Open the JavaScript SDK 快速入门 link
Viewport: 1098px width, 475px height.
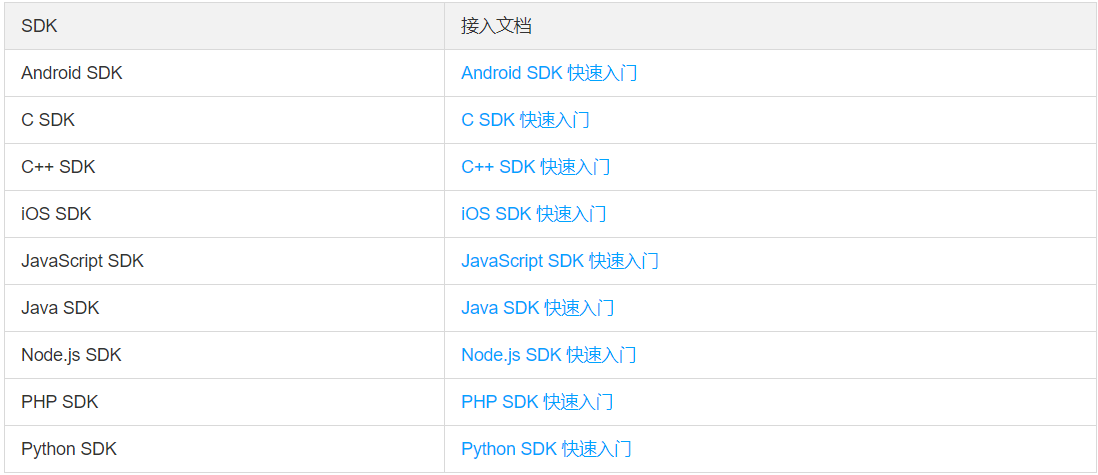click(x=559, y=261)
